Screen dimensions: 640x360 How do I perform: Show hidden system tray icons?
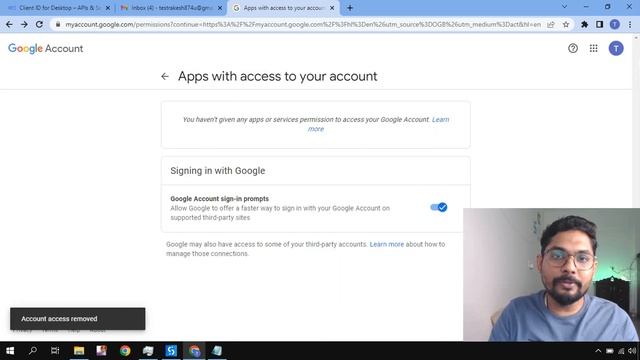tap(598, 351)
